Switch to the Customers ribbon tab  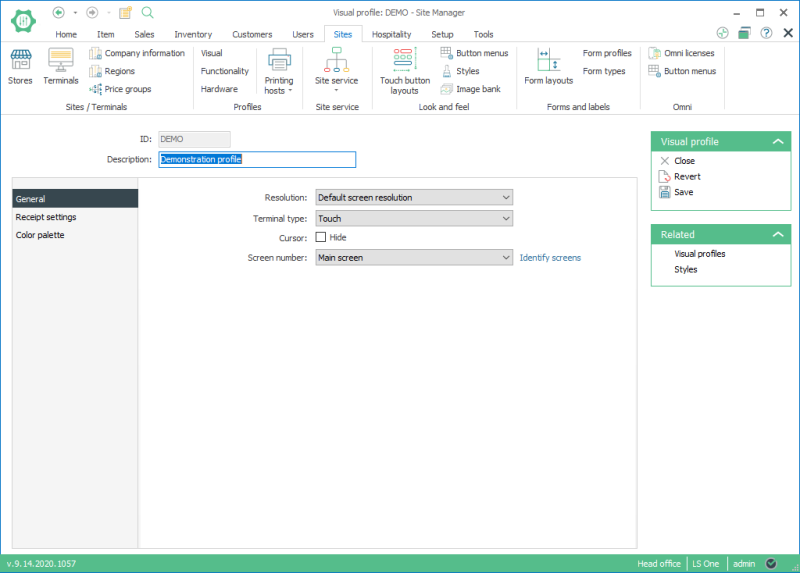point(252,34)
